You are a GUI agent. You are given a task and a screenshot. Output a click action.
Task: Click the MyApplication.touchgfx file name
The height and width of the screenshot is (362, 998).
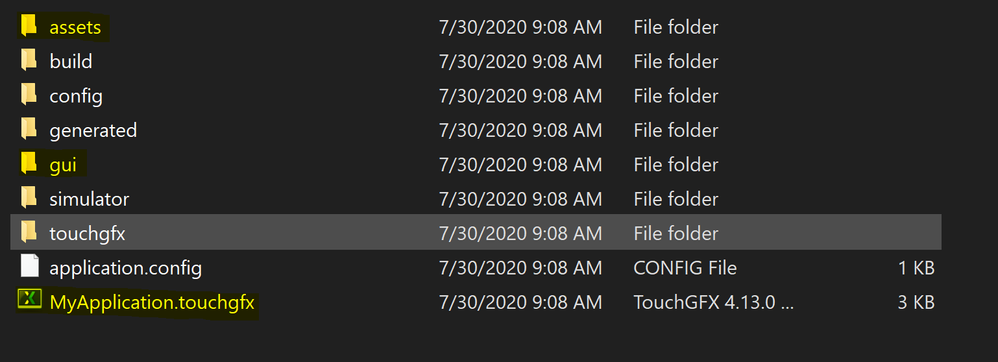152,303
